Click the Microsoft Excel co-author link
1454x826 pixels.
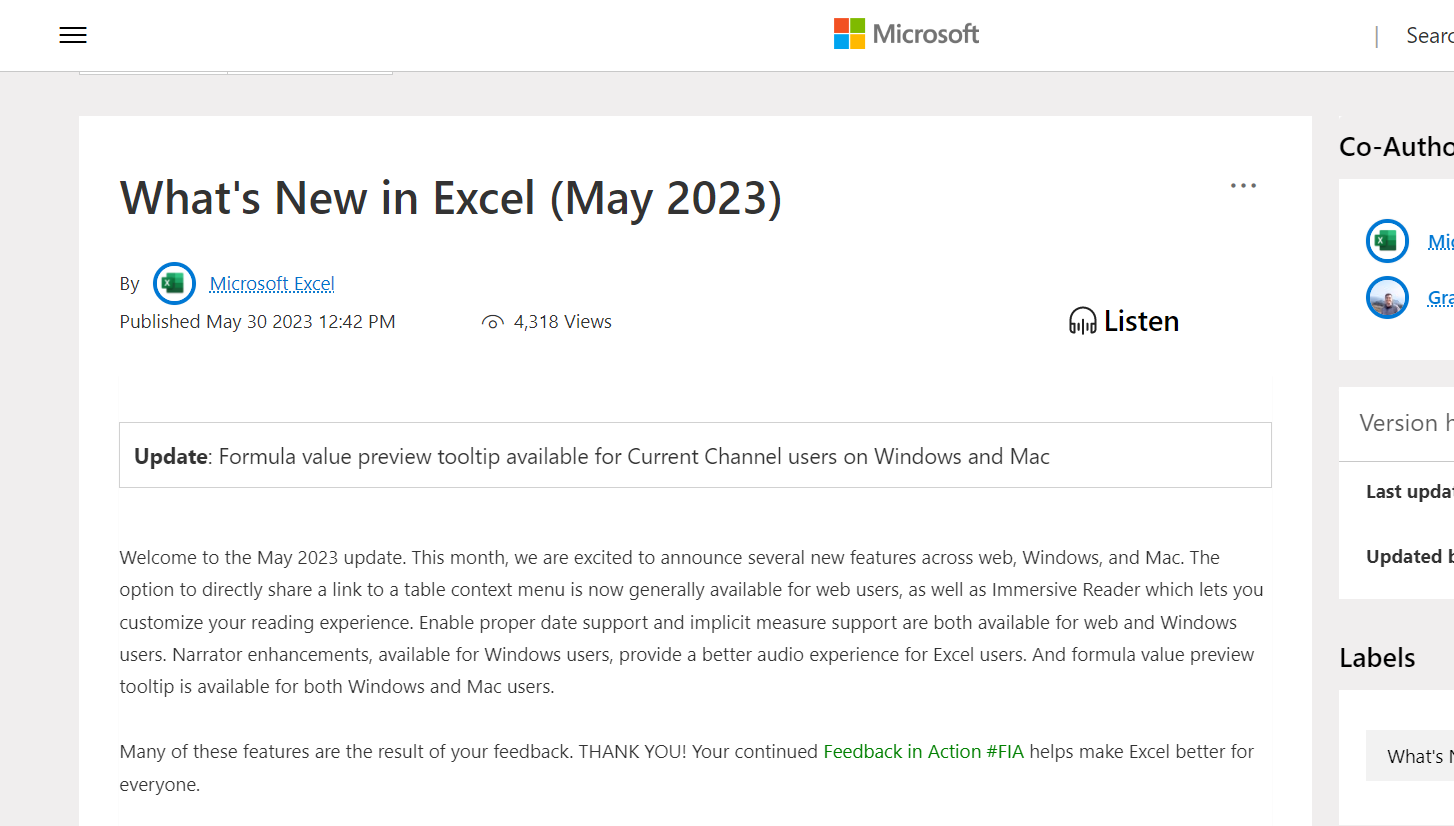pyautogui.click(x=1440, y=241)
